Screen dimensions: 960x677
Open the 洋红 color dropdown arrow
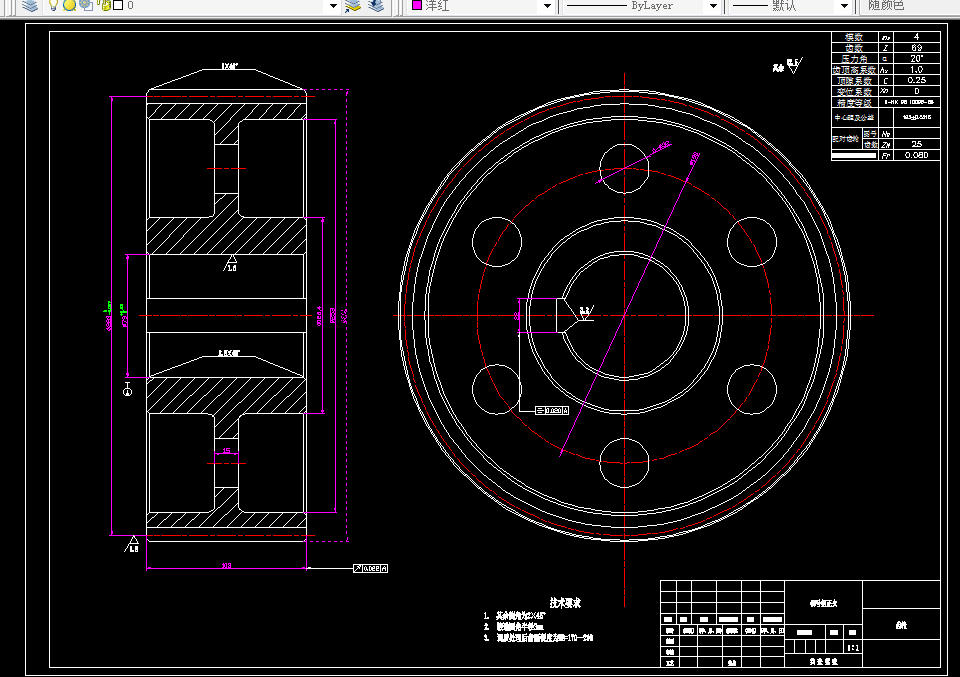(x=547, y=6)
